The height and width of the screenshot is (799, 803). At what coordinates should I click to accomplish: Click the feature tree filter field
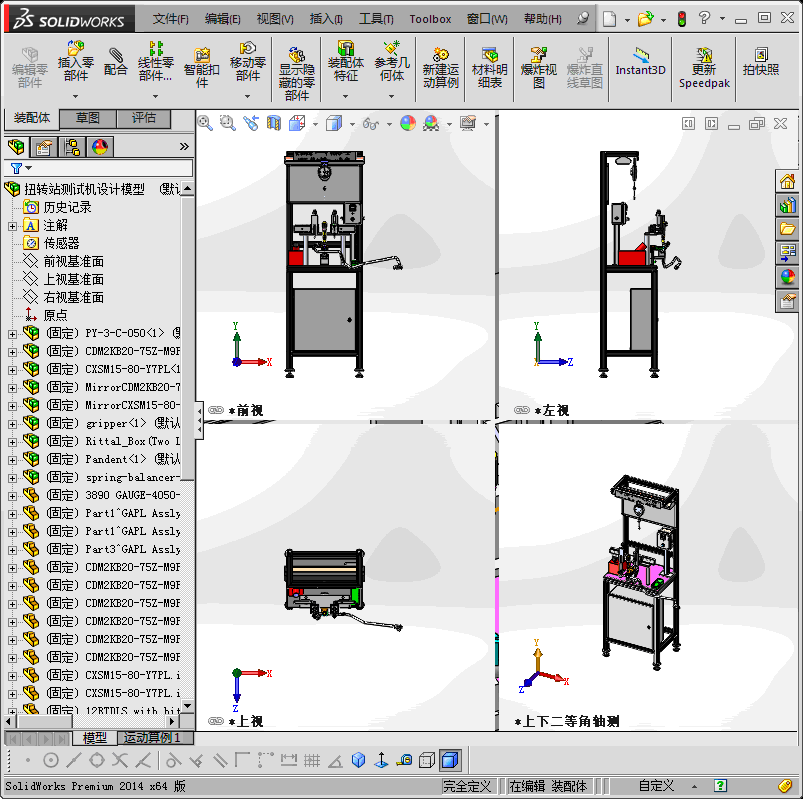point(98,168)
